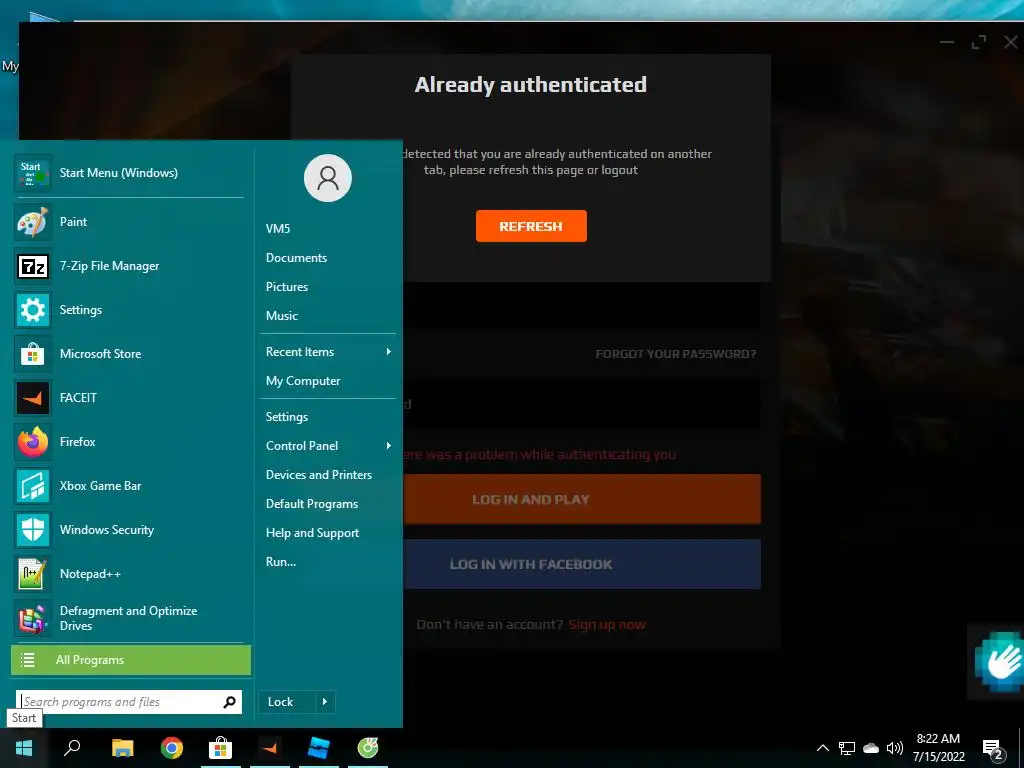Open the Run... dialog
The width and height of the screenshot is (1024, 768).
[281, 562]
